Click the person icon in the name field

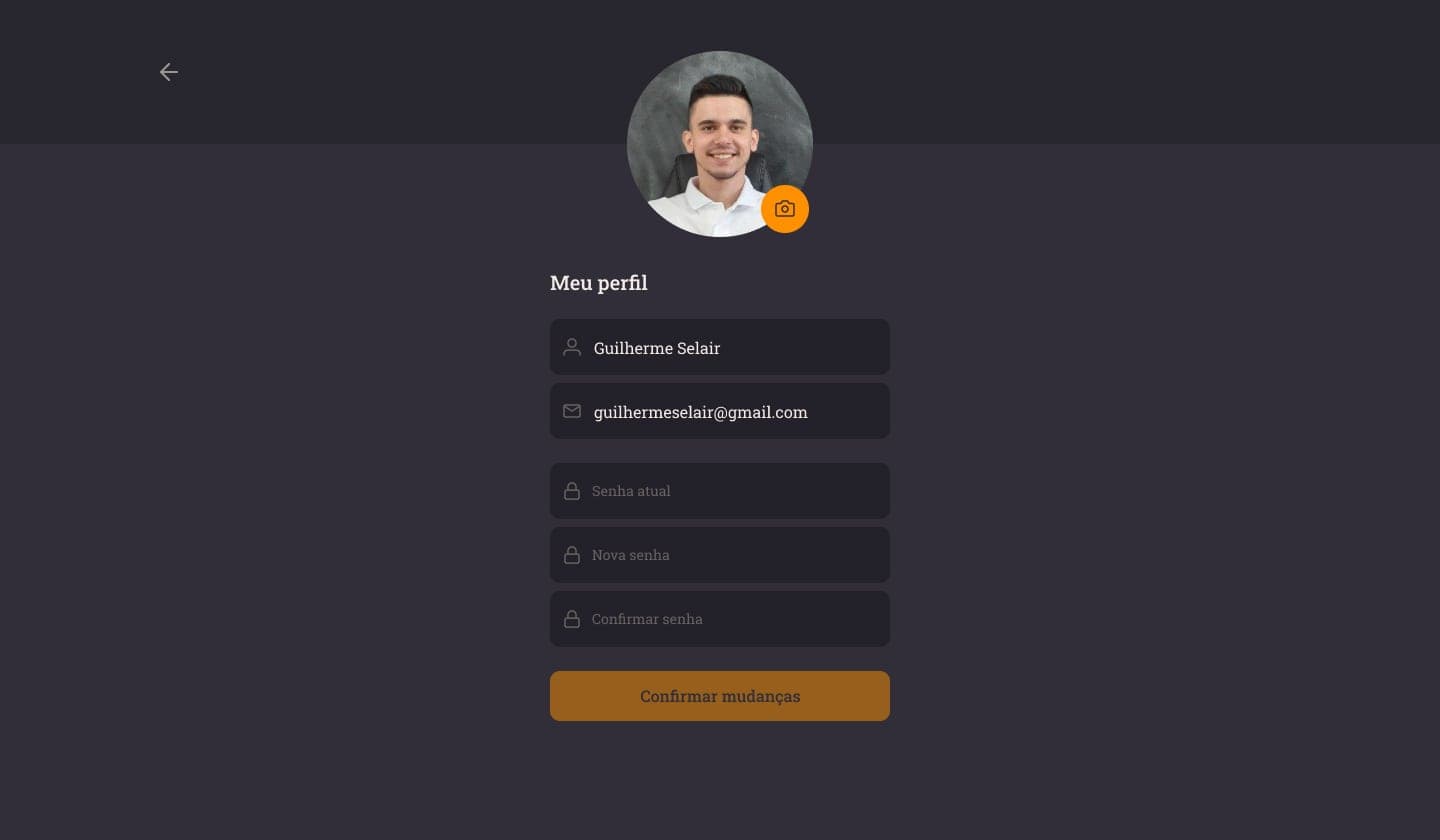click(x=572, y=347)
